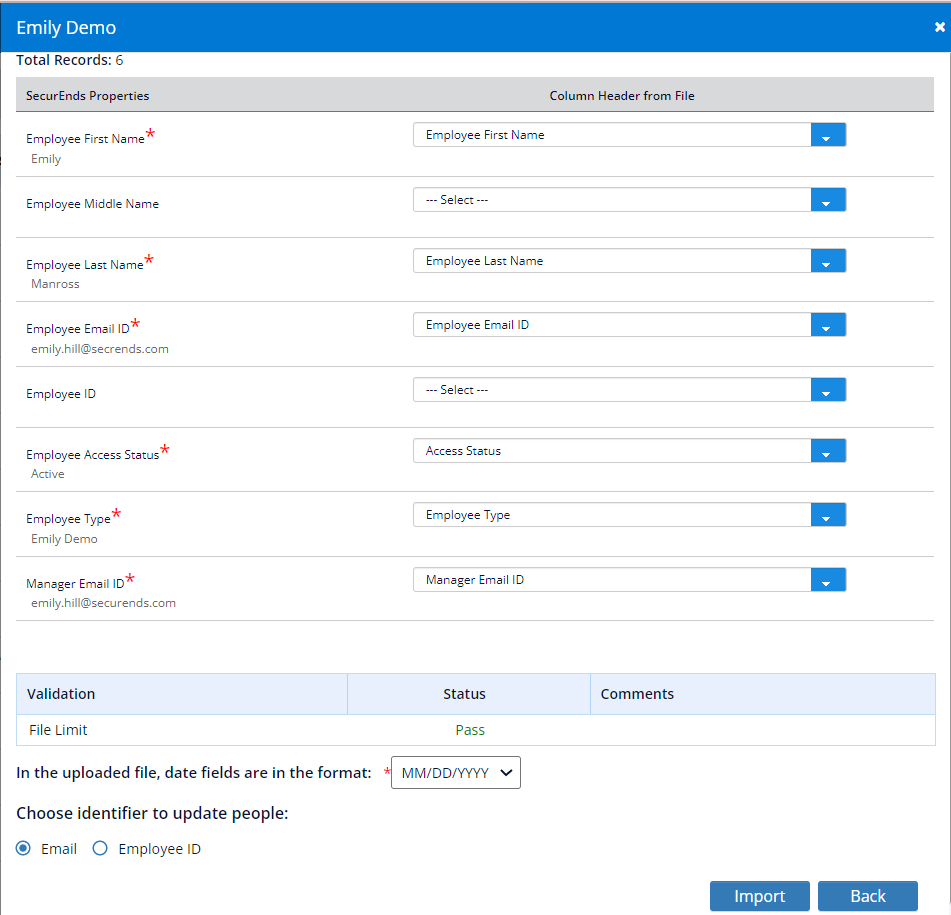This screenshot has height=915, width=951.
Task: Open the Employee ID column dropdown
Action: click(629, 390)
